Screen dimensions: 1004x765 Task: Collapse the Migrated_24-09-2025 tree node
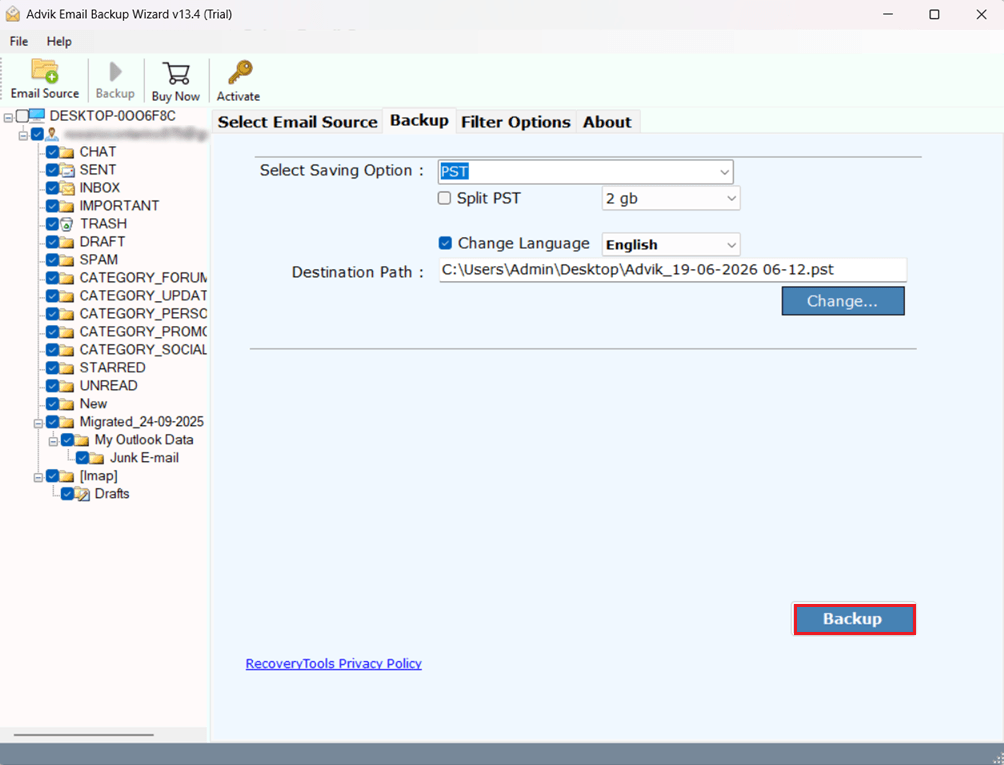click(x=38, y=423)
